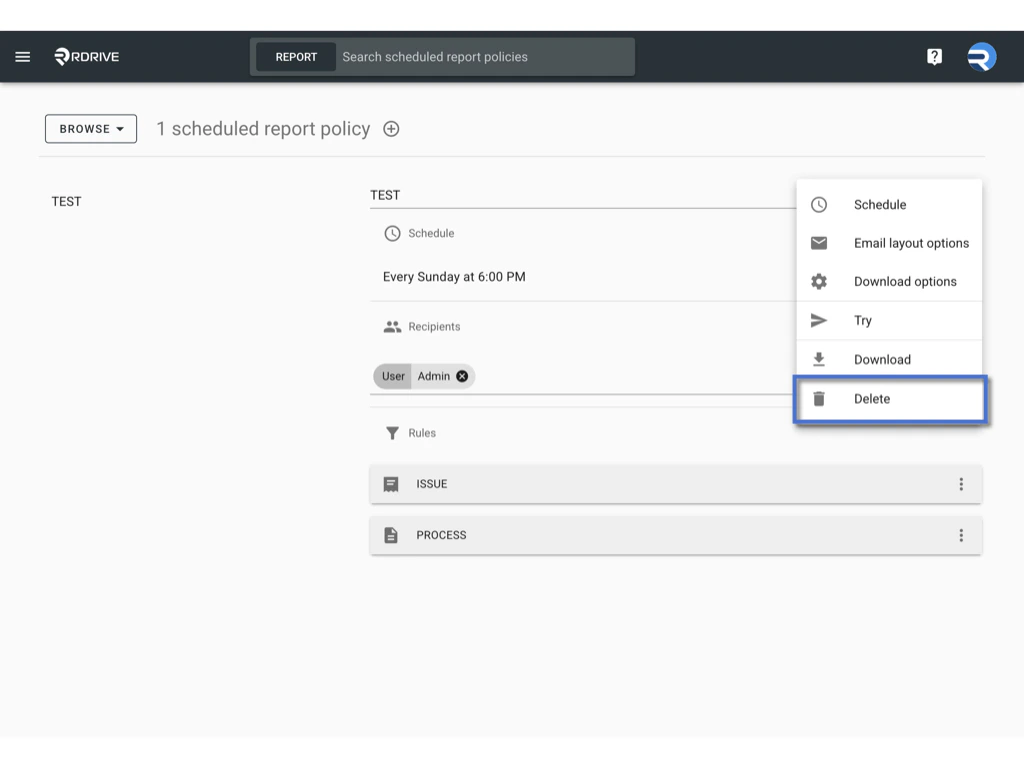Click the PROCESS document icon
This screenshot has height=768, width=1024.
(x=392, y=535)
